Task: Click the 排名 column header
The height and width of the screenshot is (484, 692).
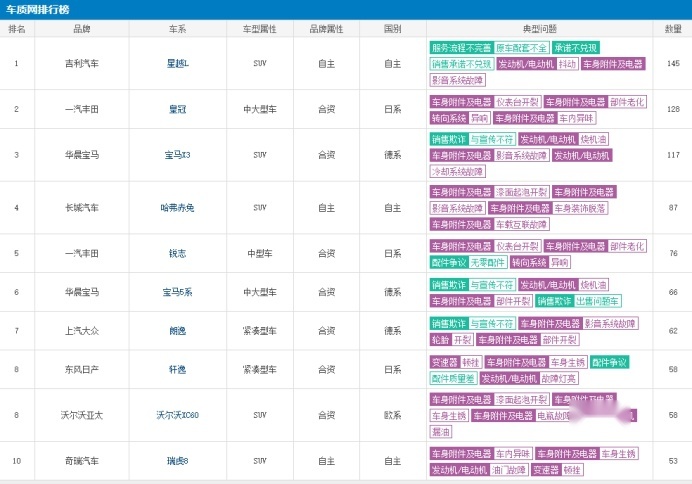Action: [x=17, y=29]
